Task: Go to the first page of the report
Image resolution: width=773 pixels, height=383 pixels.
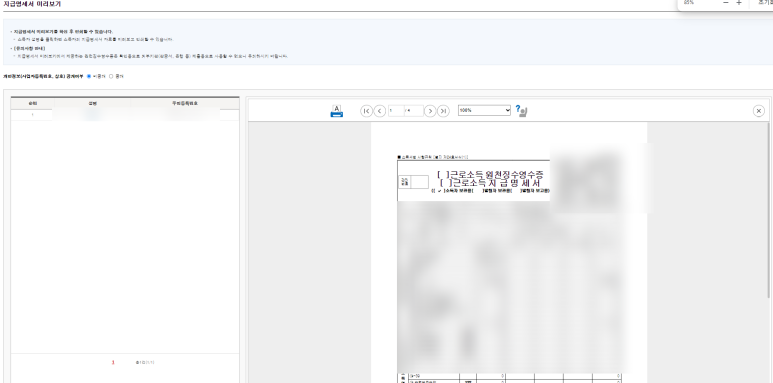Action: click(366, 111)
